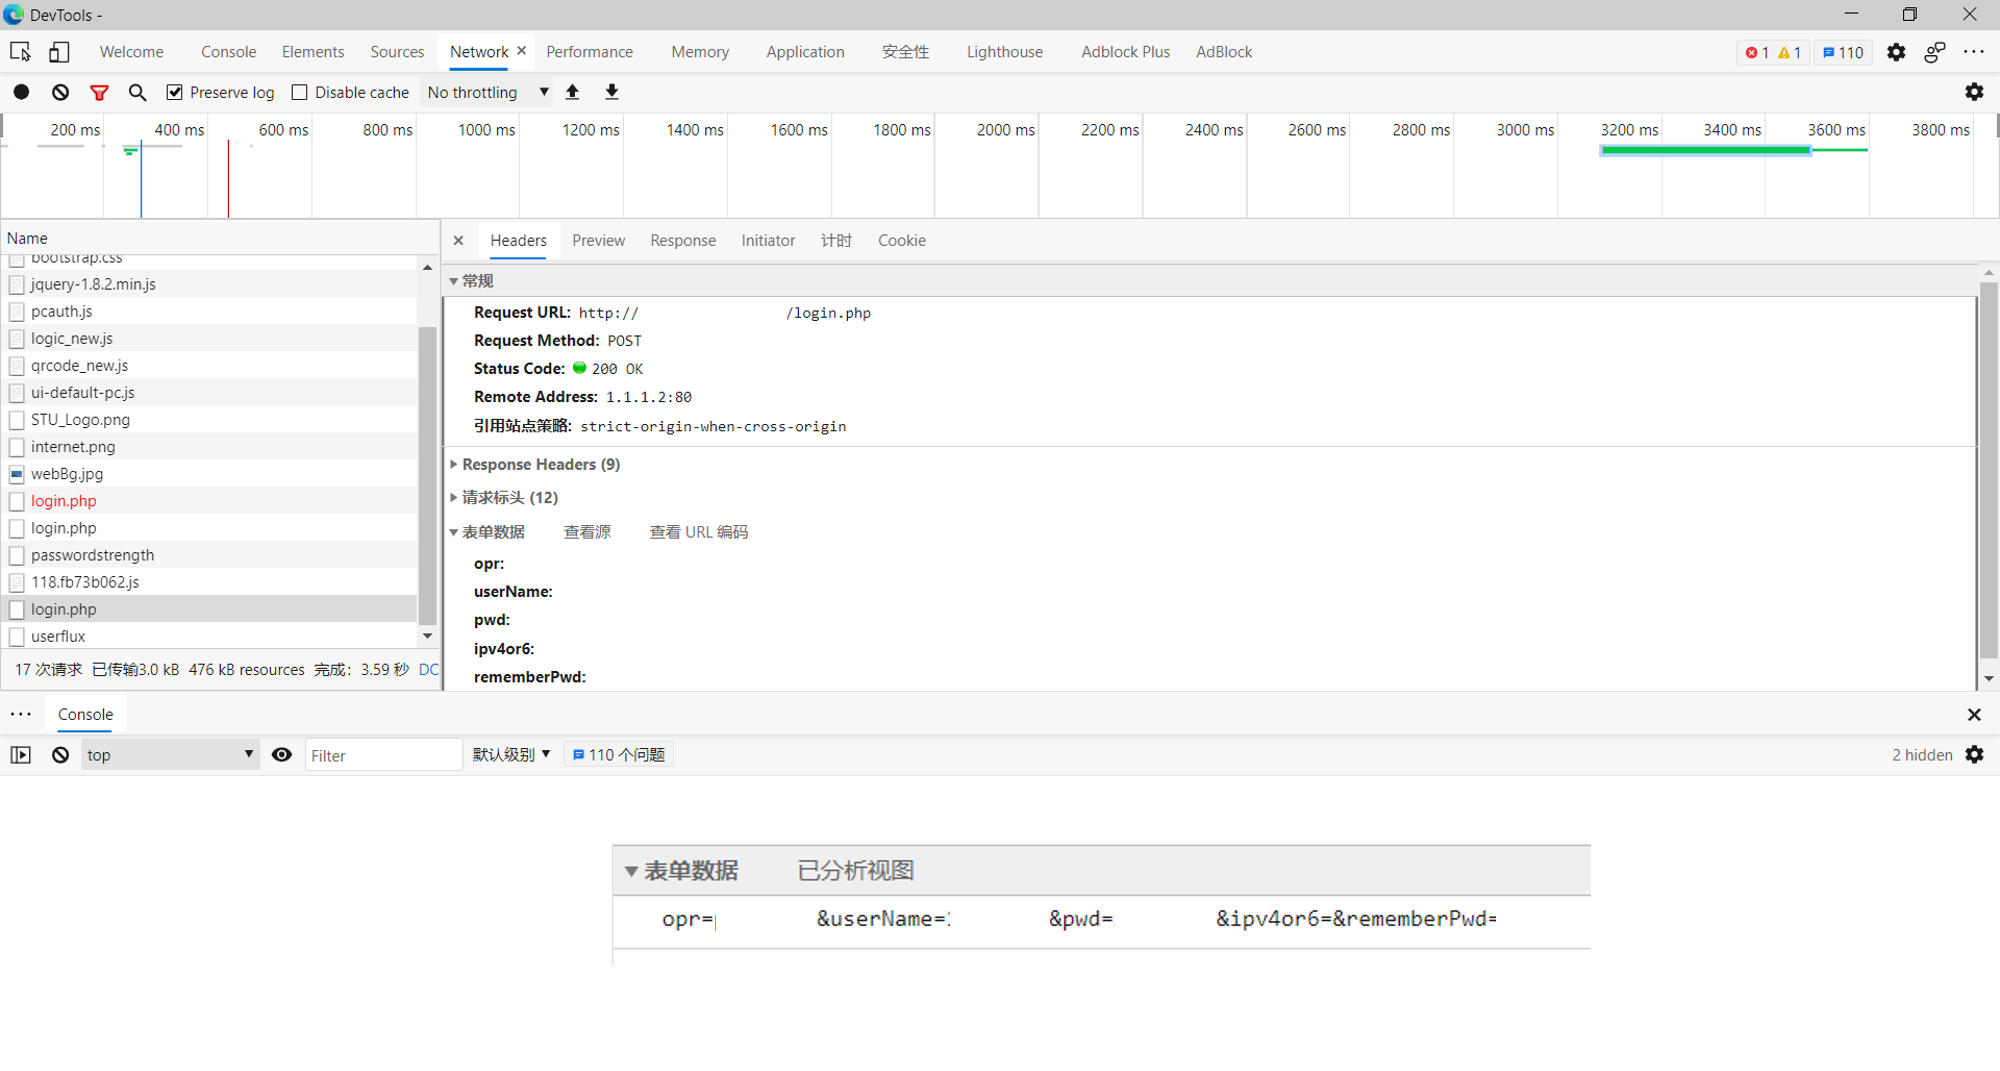
Task: Activate the inspect element picker
Action: pos(20,52)
